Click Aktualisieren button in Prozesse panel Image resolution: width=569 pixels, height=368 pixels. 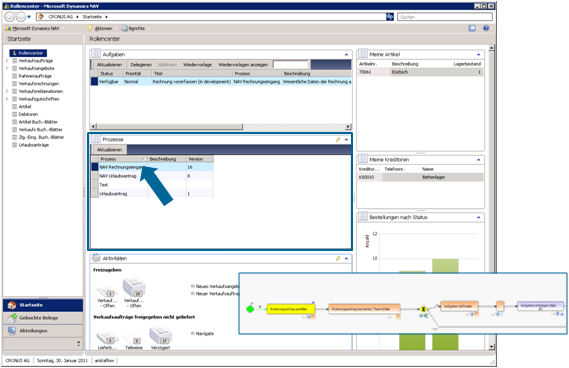[109, 150]
